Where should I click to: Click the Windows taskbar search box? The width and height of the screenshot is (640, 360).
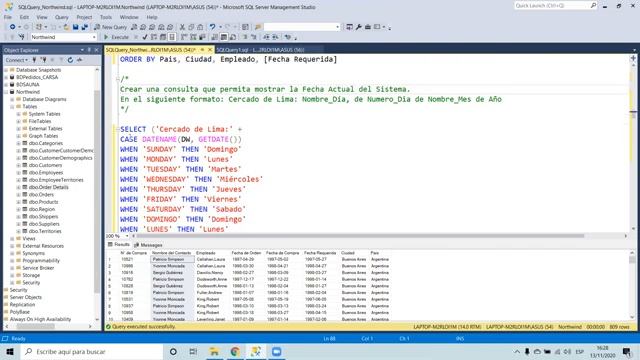(x=91, y=351)
